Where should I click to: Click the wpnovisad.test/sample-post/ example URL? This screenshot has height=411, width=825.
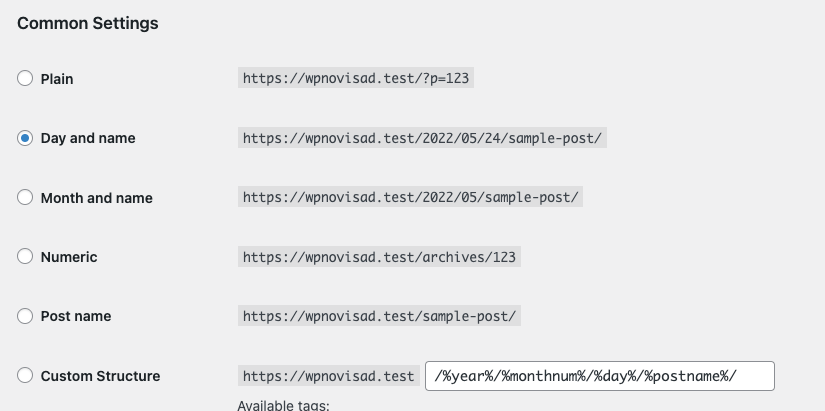379,316
